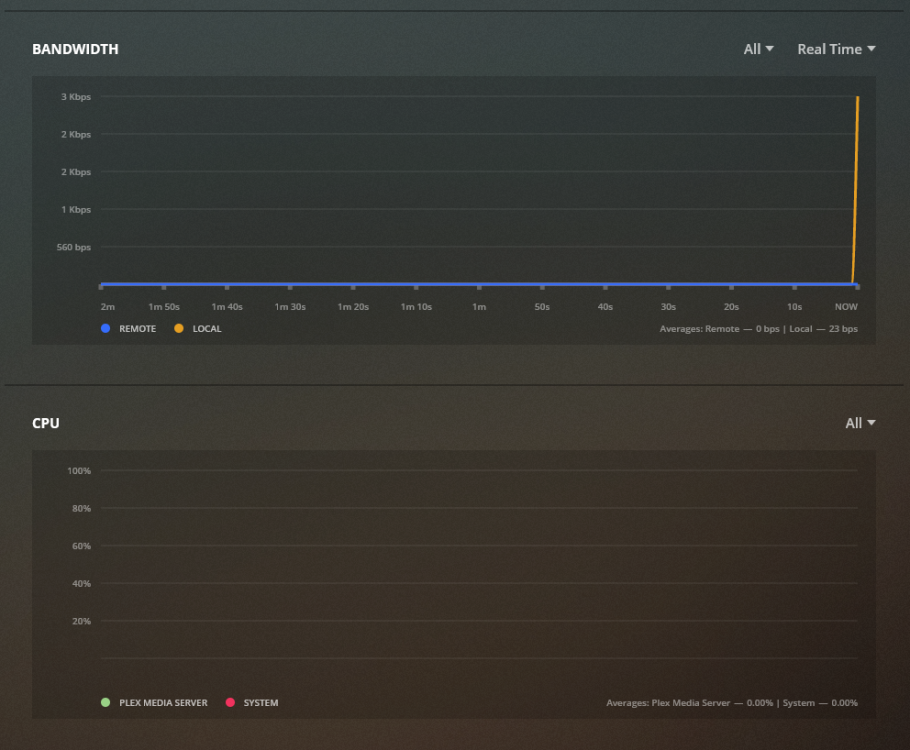Click the '20%' CPU axis label
This screenshot has width=910, height=750.
(81, 621)
